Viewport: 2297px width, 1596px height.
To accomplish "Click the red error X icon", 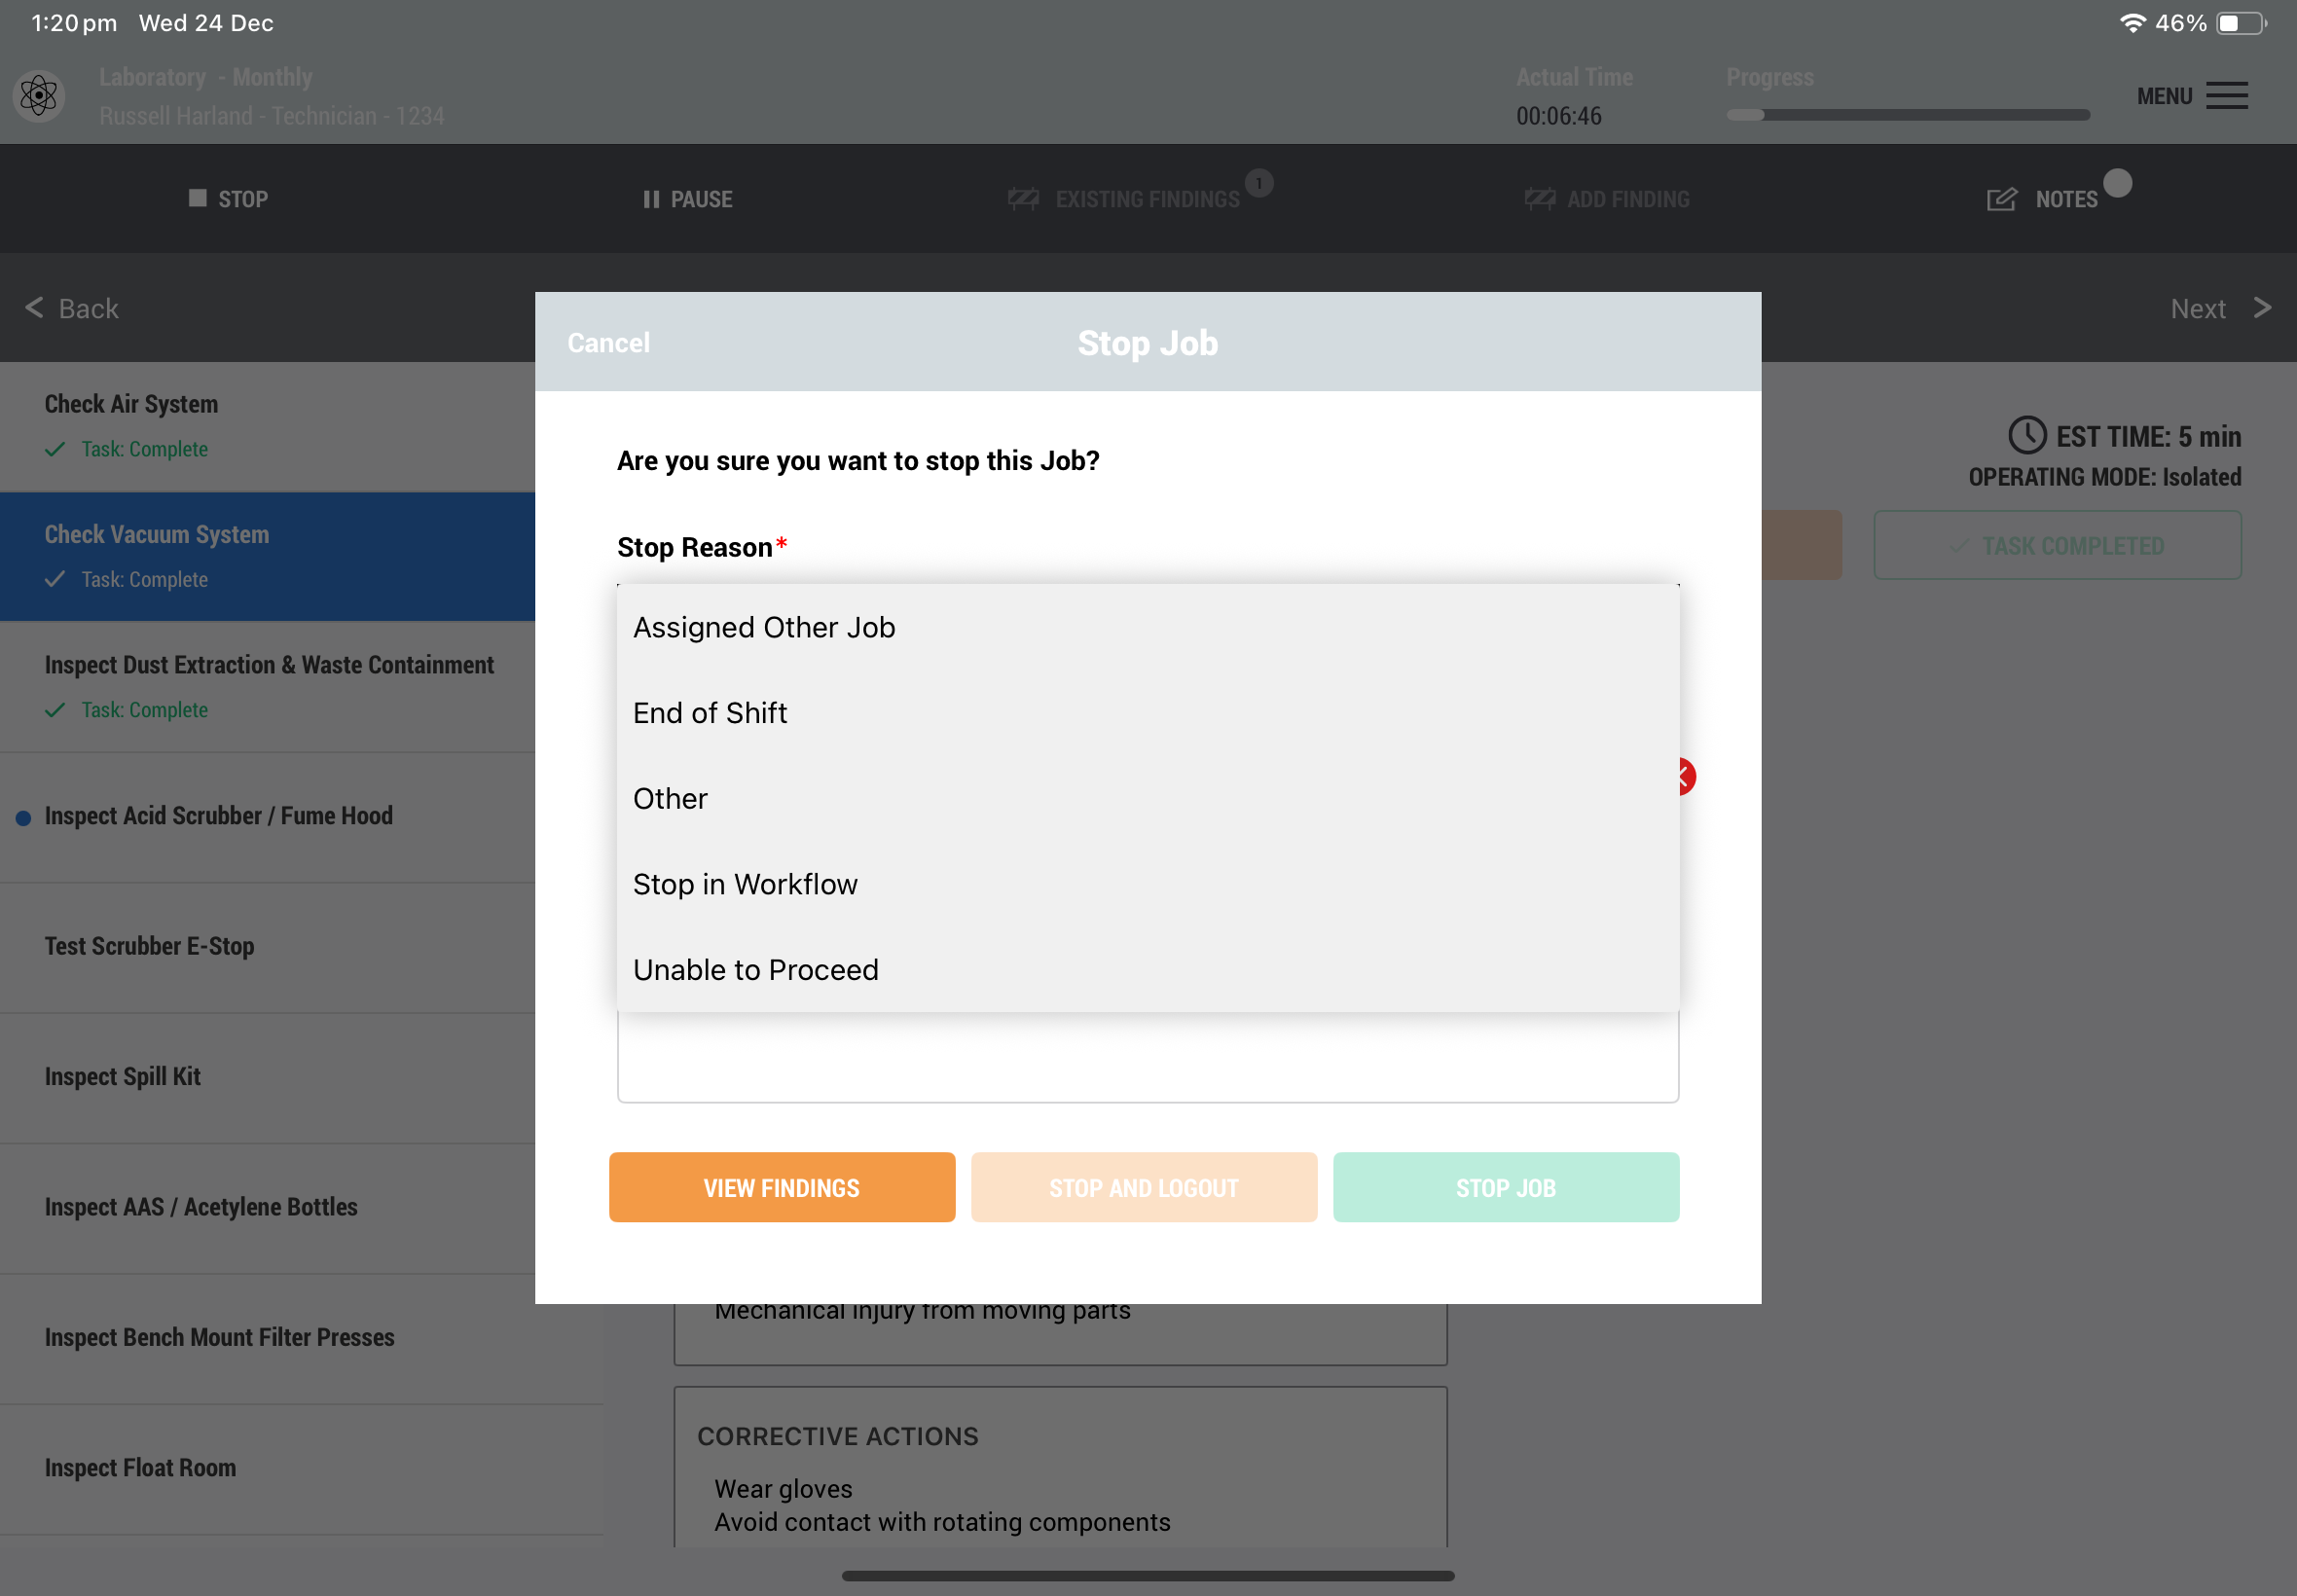I will pos(1687,777).
